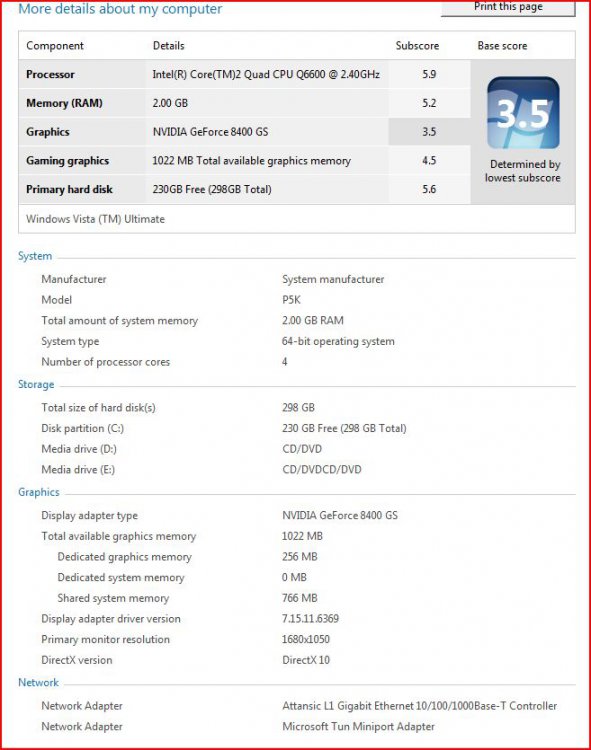The height and width of the screenshot is (750, 591).
Task: Select the Graphics component row
Action: click(244, 132)
